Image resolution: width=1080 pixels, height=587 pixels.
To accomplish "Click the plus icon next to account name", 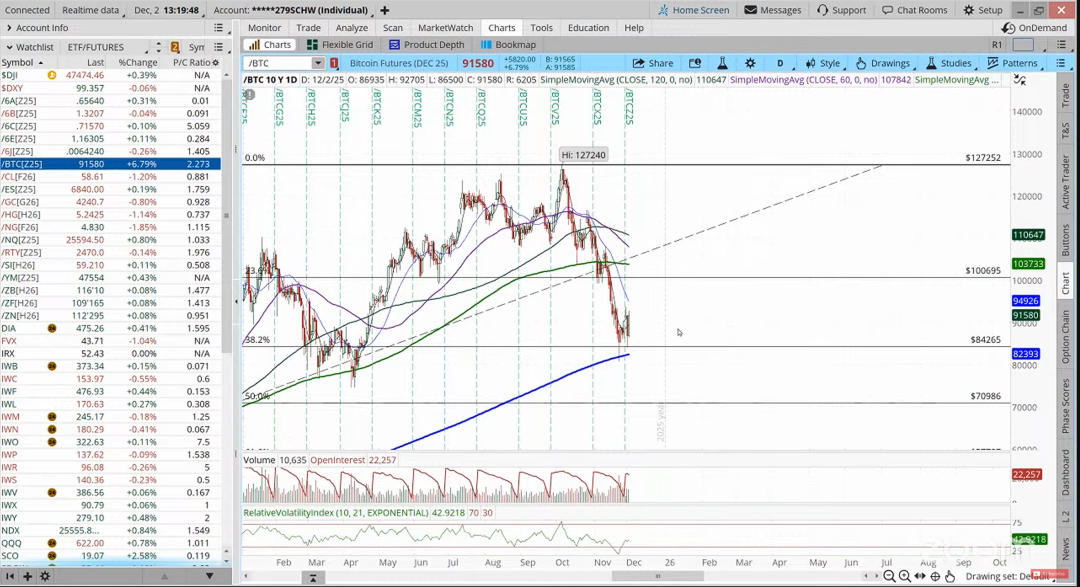I will (x=384, y=10).
